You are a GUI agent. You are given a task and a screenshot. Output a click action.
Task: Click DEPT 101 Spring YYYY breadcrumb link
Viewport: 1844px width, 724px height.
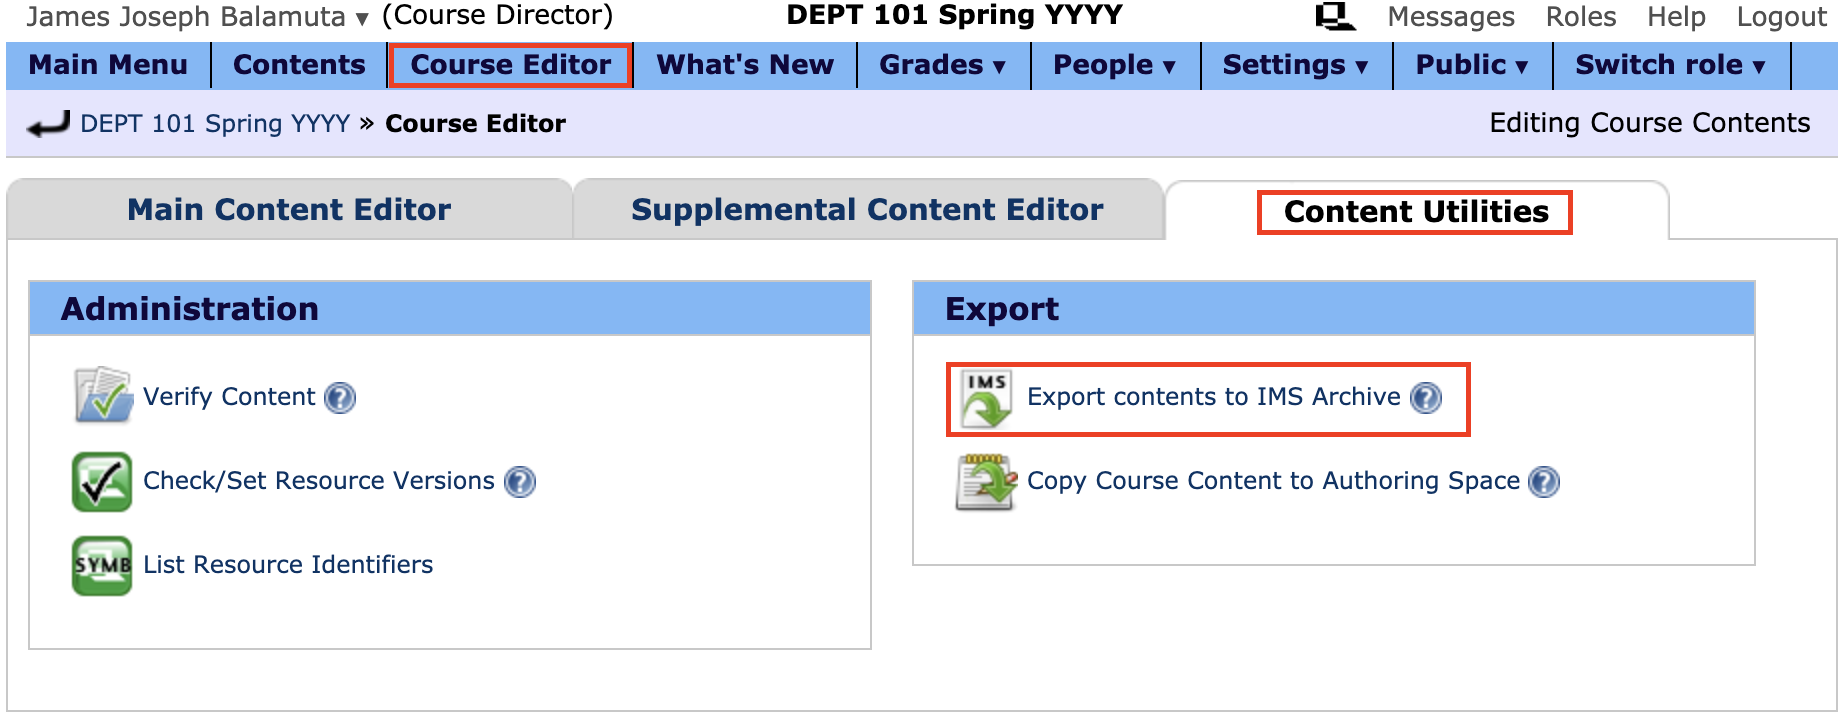(x=215, y=124)
